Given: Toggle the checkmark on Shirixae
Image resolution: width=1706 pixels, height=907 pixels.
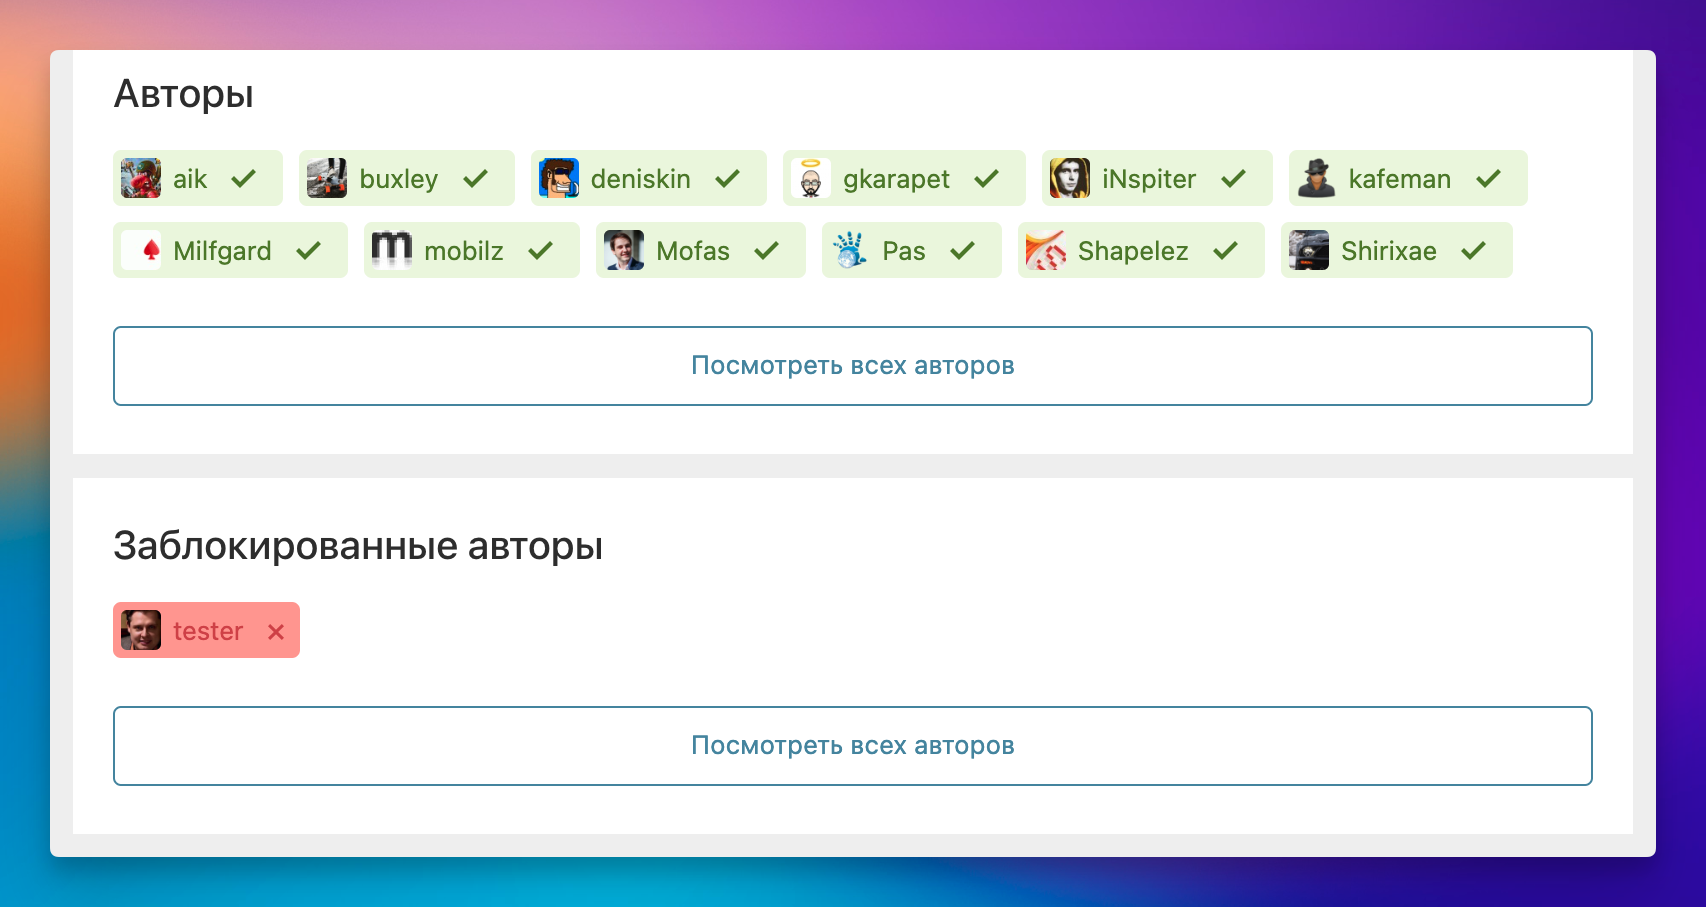Looking at the screenshot, I should 1475,250.
